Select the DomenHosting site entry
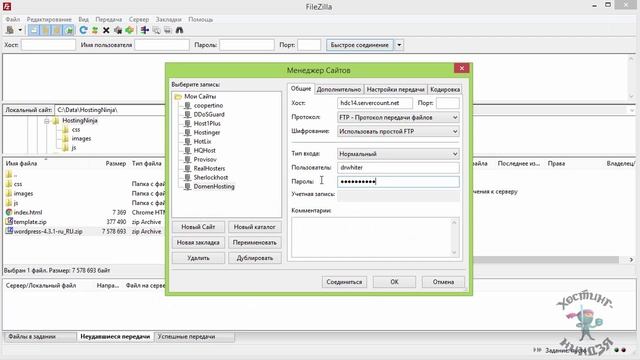Screen dimensions: 640x360 (213, 187)
